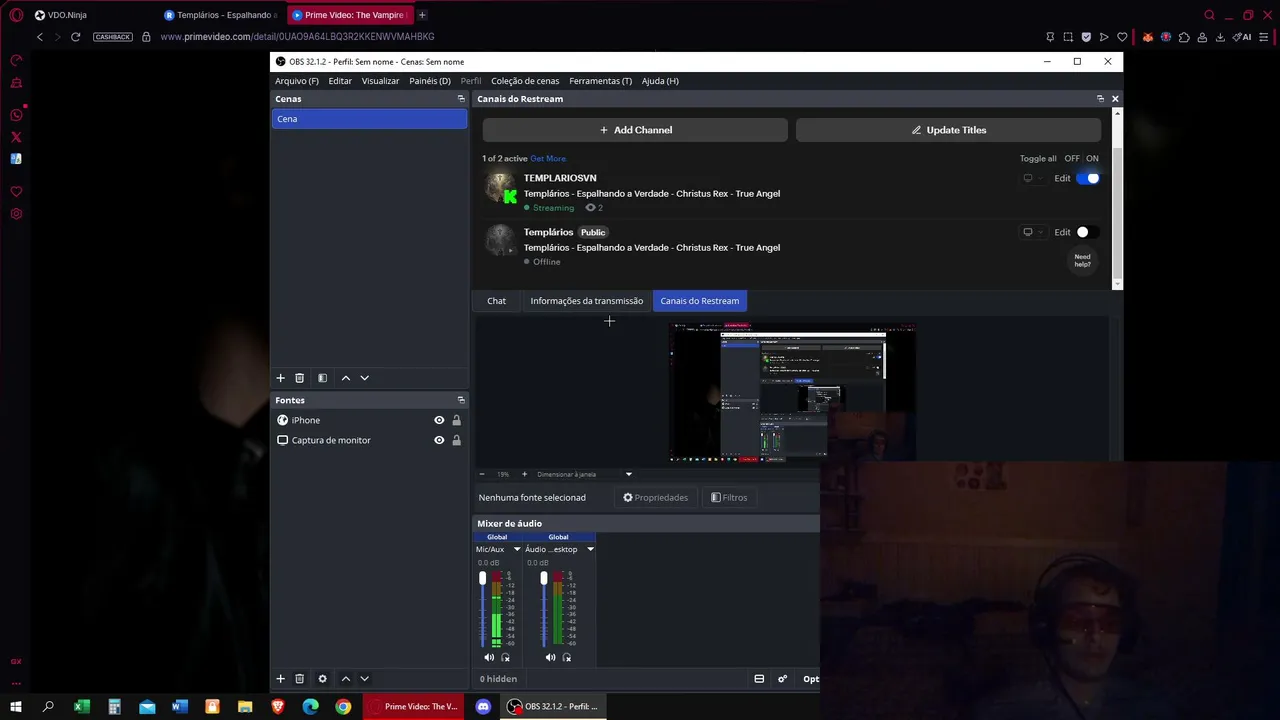Open Brave browser from taskbar

tap(278, 707)
